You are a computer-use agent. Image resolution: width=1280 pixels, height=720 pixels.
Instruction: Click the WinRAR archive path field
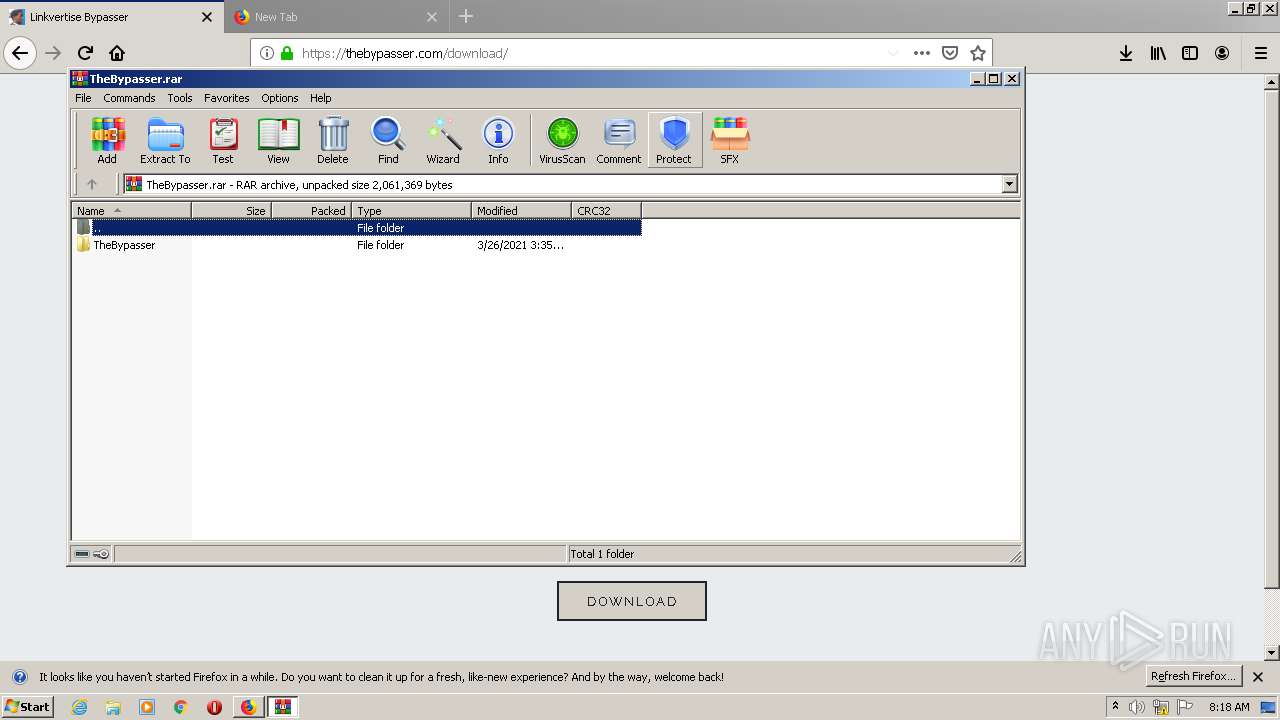point(563,184)
